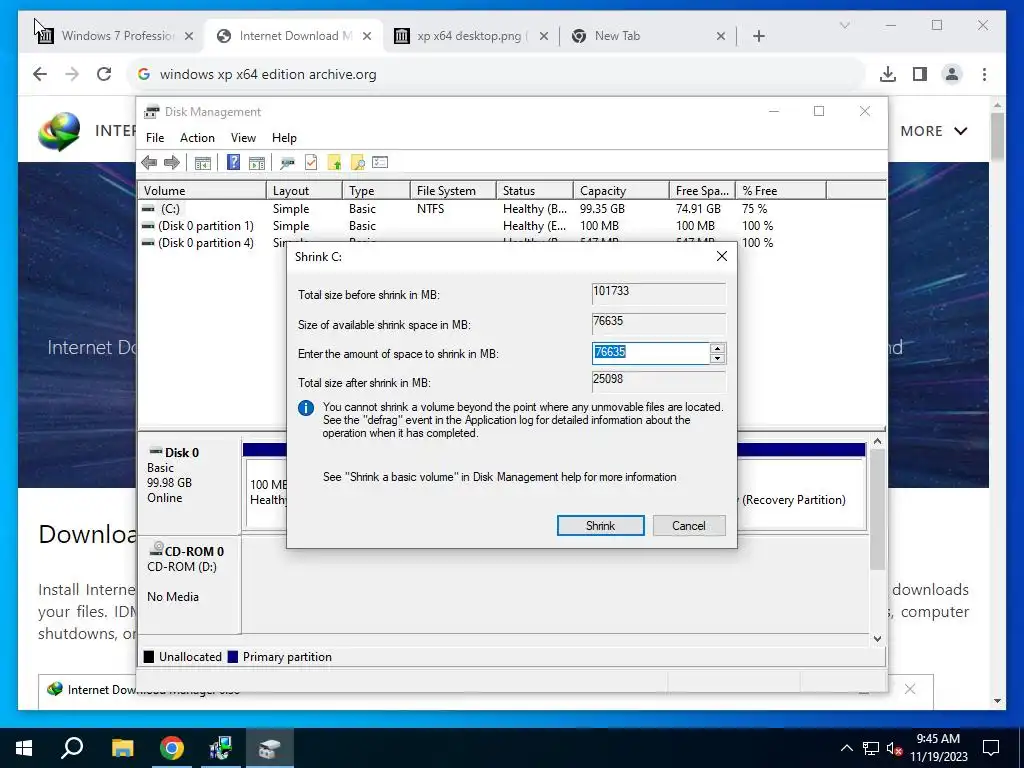Image resolution: width=1024 pixels, height=768 pixels.
Task: Open File Explorer from taskbar
Action: coord(122,748)
